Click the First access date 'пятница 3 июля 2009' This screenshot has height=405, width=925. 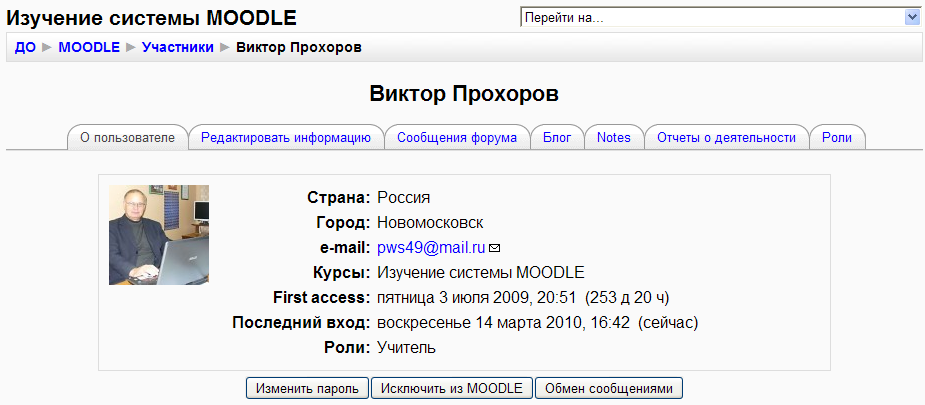tap(455, 298)
